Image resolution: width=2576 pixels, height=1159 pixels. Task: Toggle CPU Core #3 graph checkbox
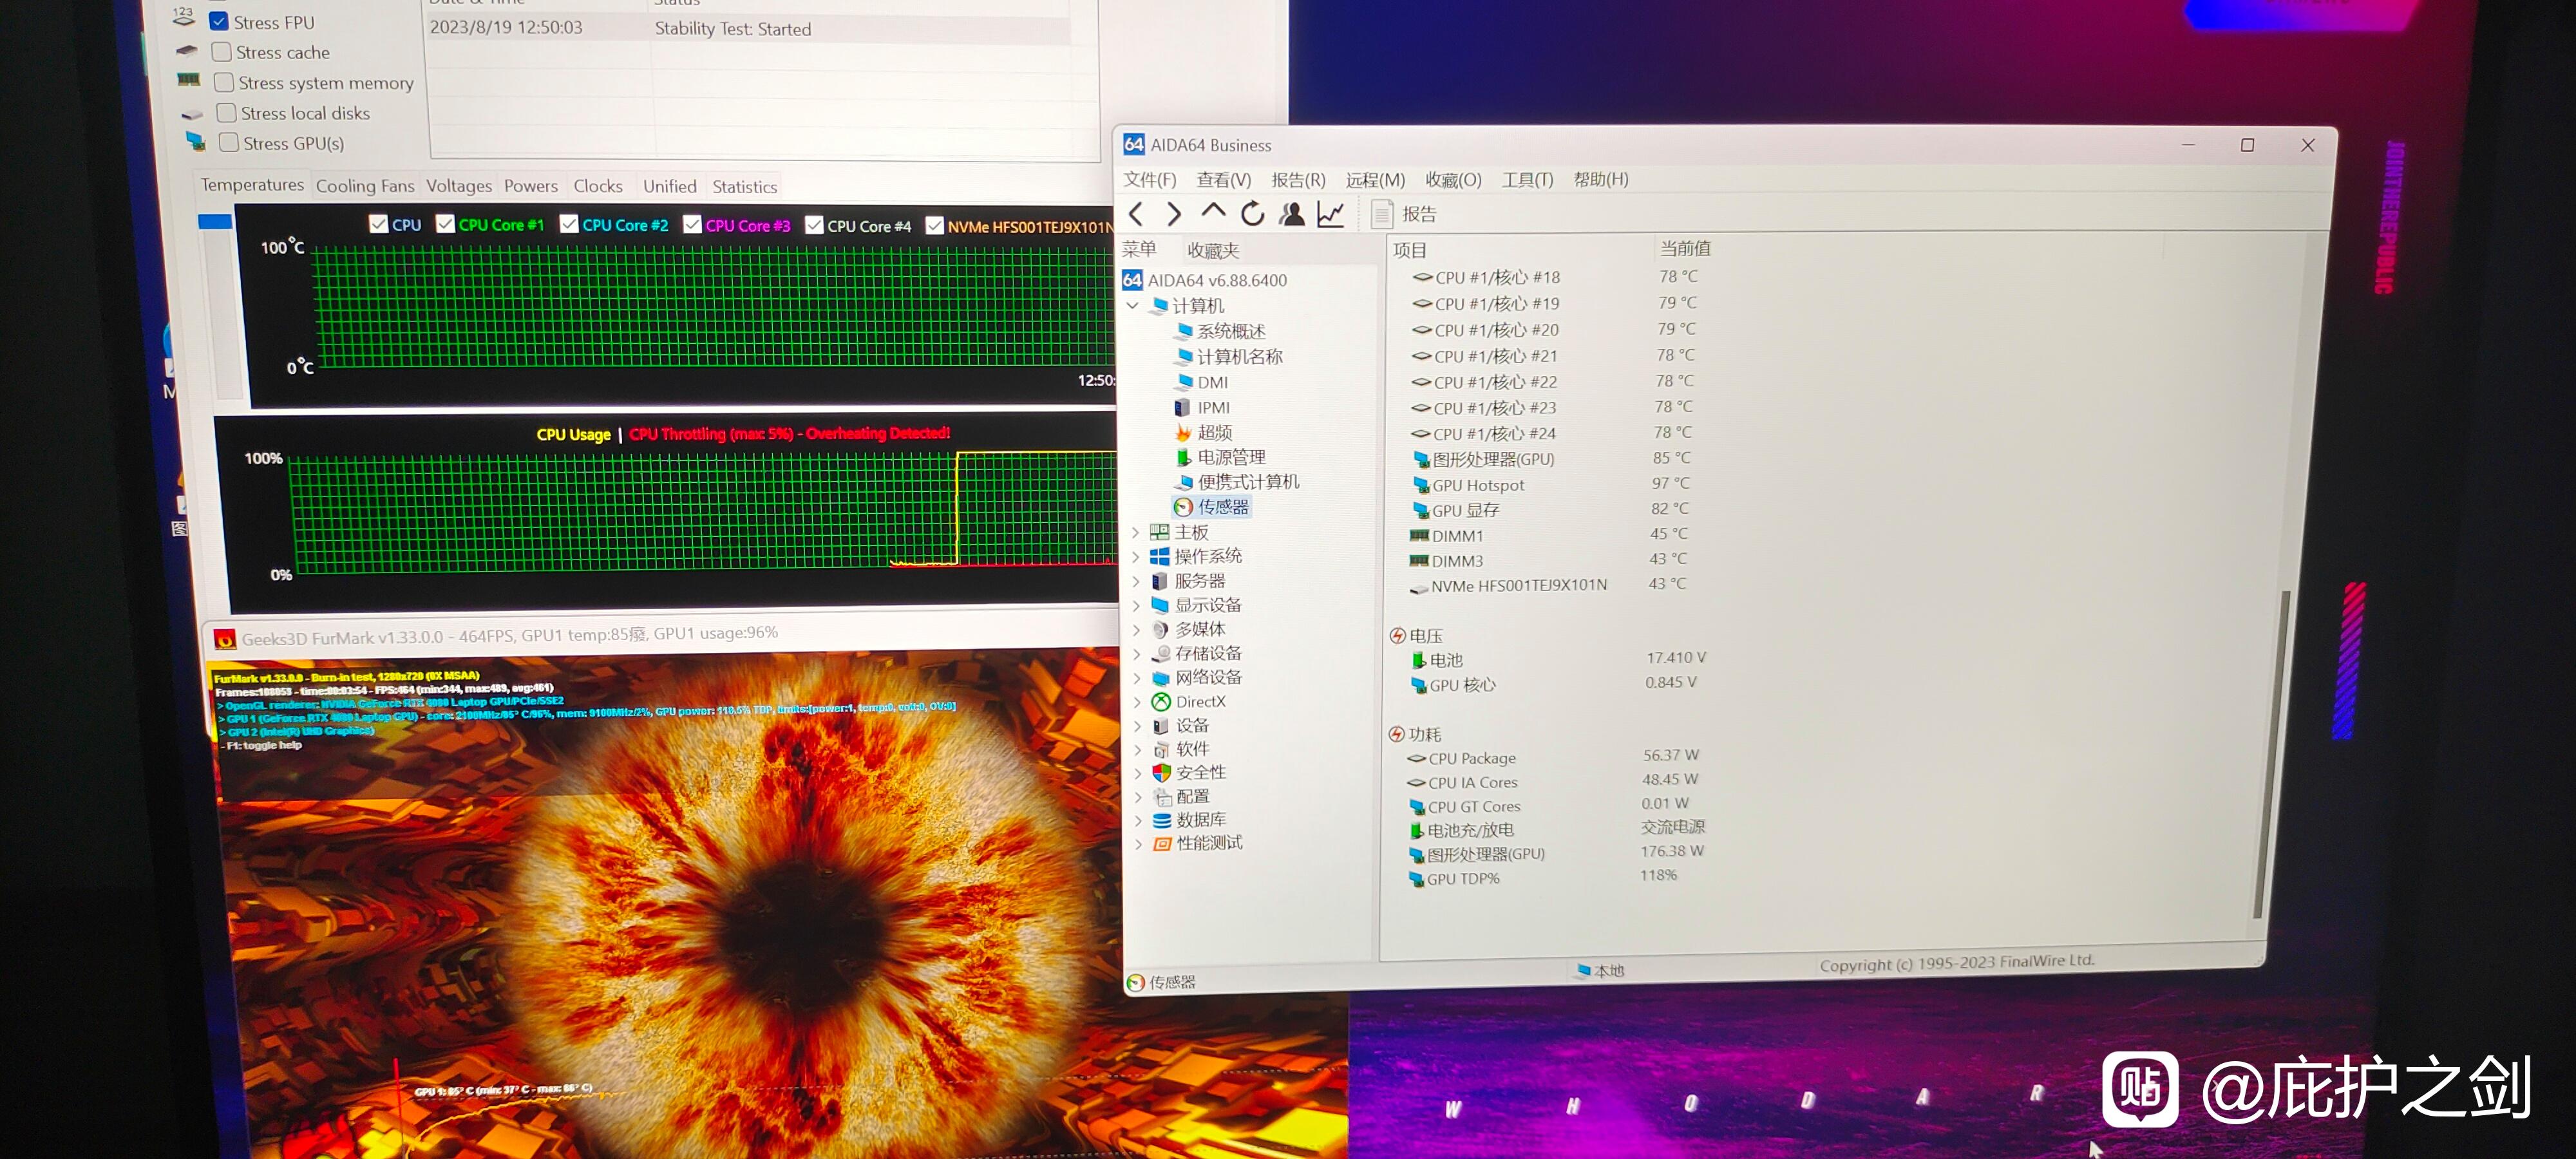pyautogui.click(x=692, y=224)
